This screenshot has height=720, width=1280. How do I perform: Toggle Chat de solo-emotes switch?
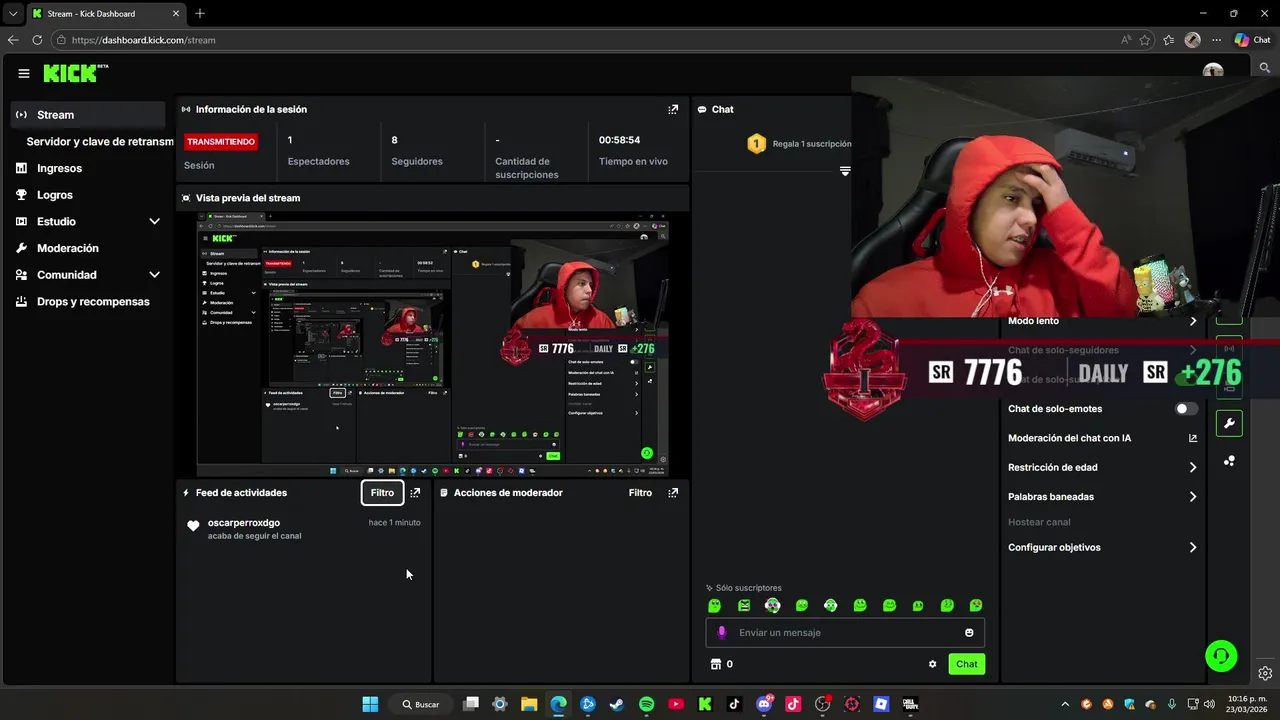[x=1186, y=409]
